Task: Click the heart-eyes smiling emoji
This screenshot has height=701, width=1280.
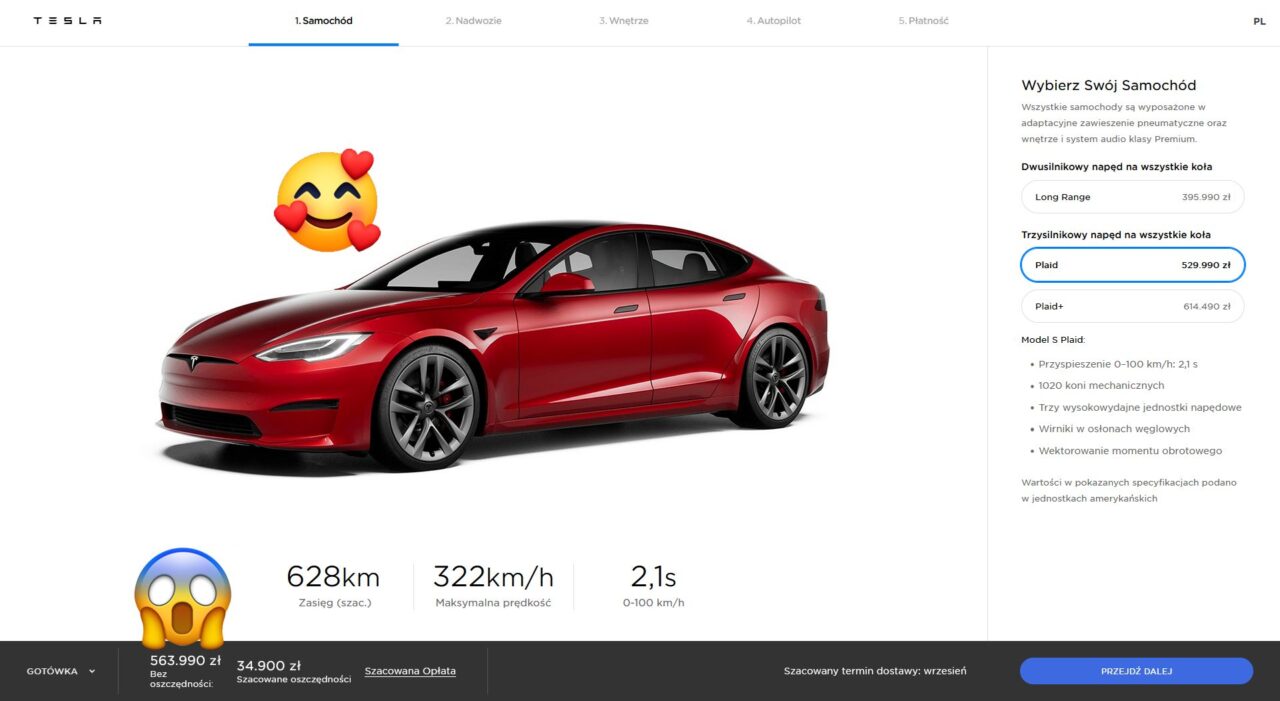Action: coord(328,200)
